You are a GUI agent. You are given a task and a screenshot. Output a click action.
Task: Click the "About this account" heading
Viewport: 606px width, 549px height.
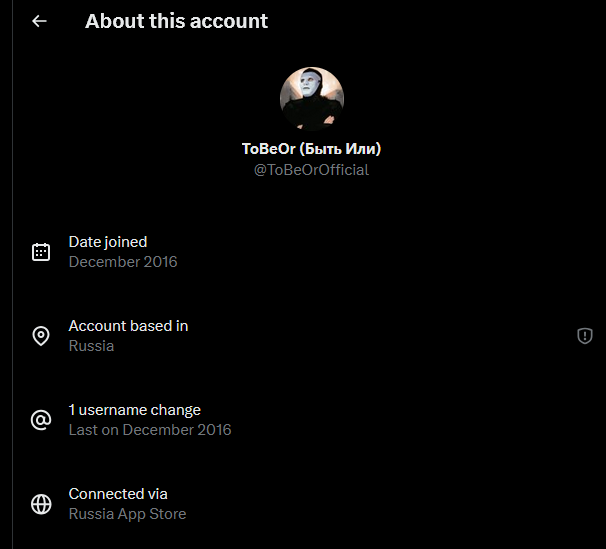tap(176, 21)
